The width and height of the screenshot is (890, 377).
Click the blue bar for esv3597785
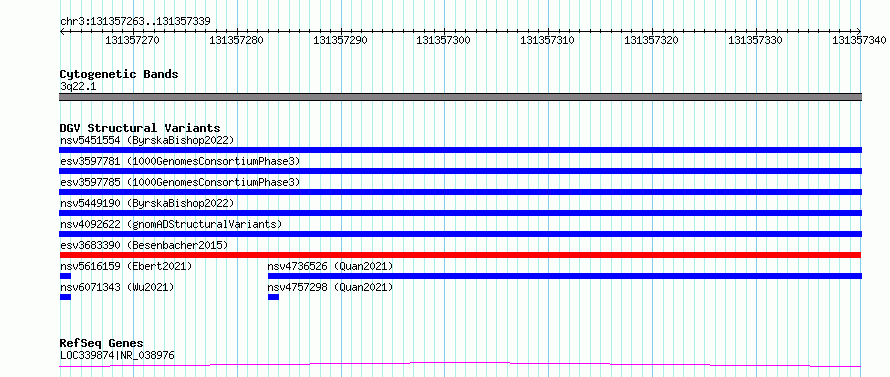(460, 192)
